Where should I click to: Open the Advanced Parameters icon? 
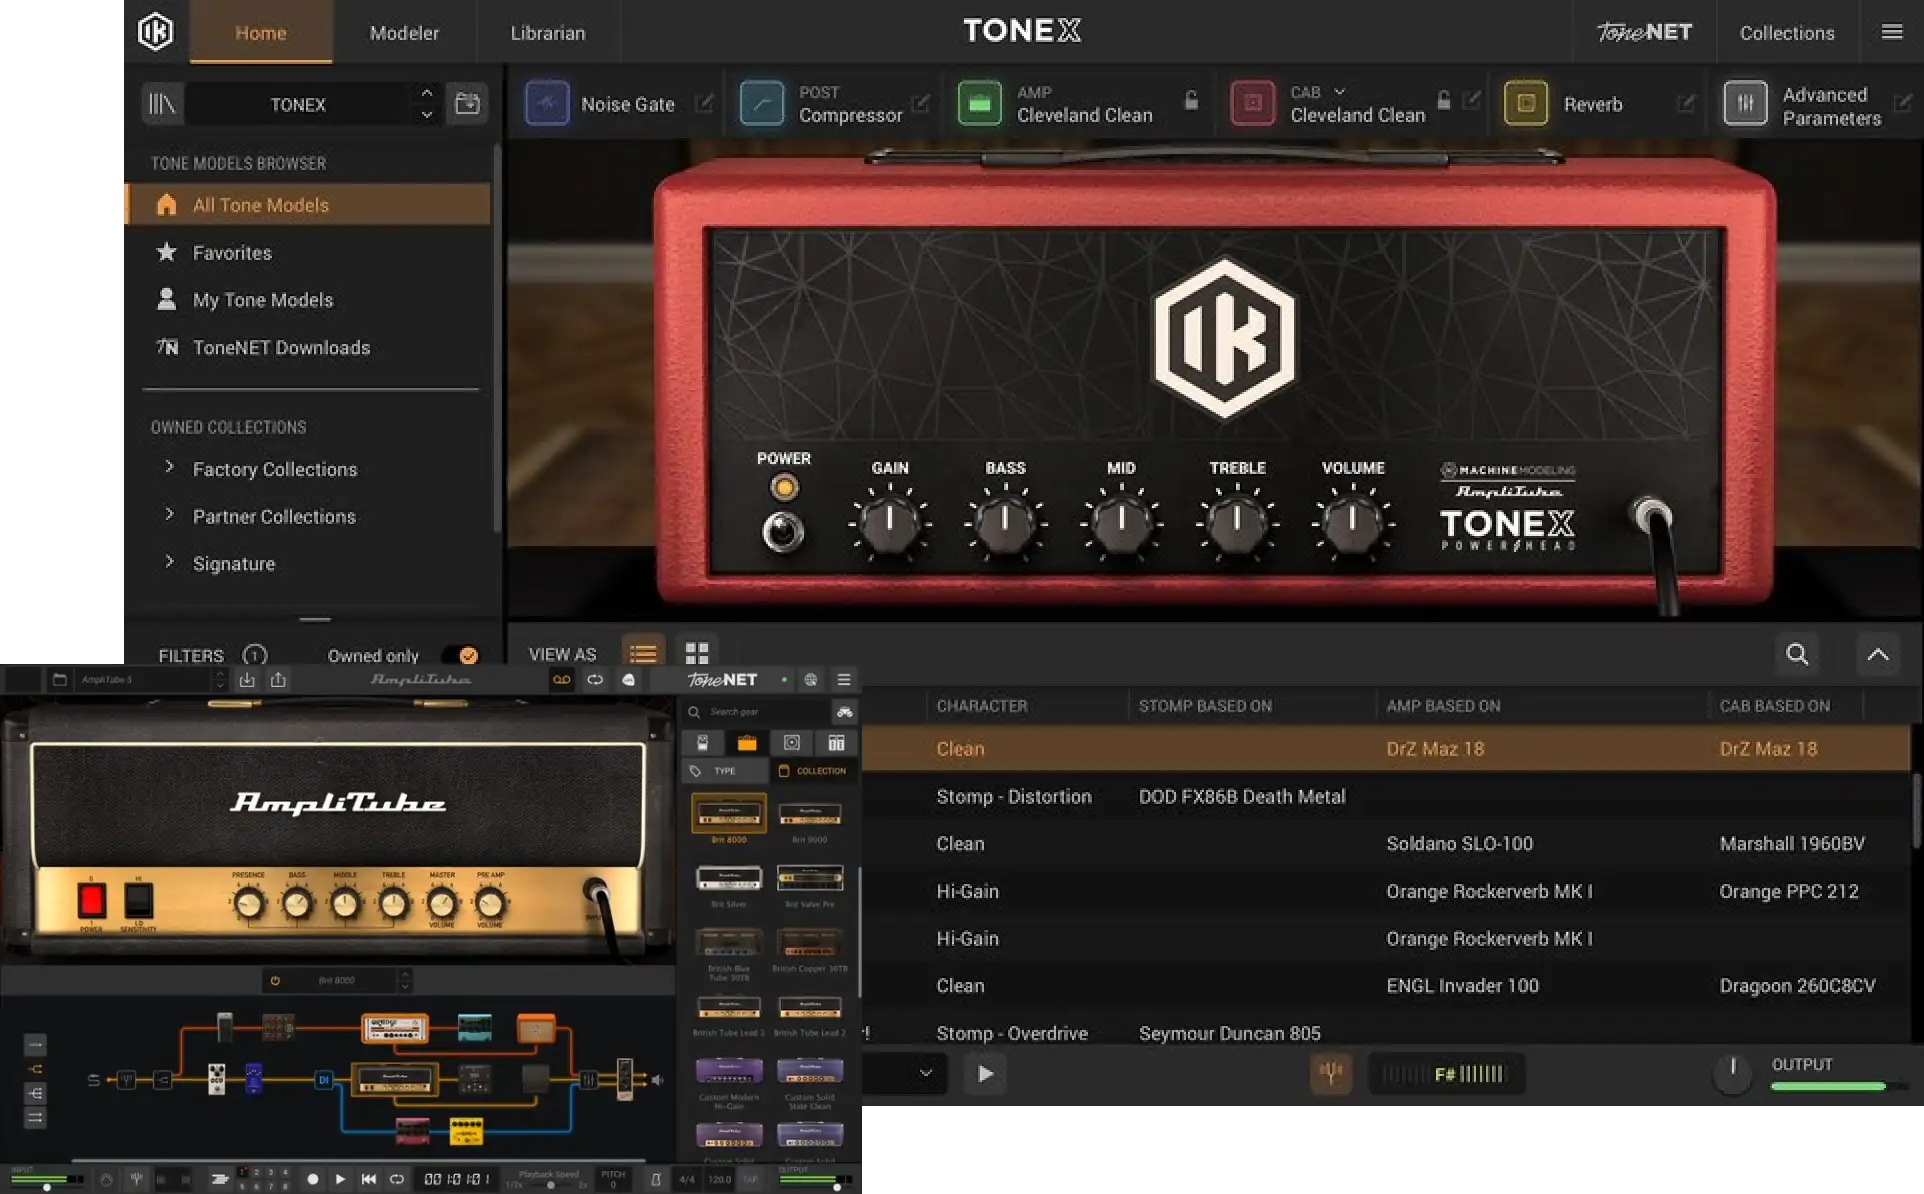(x=1745, y=104)
